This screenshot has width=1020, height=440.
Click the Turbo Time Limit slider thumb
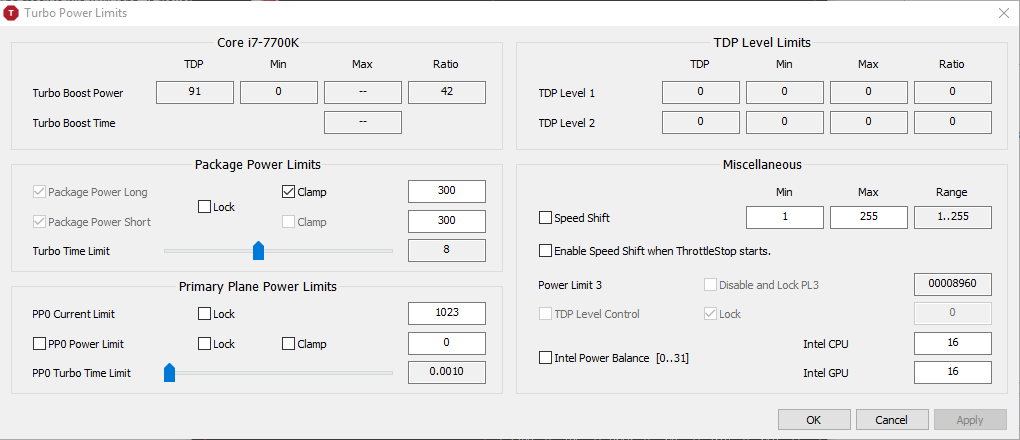(x=258, y=251)
